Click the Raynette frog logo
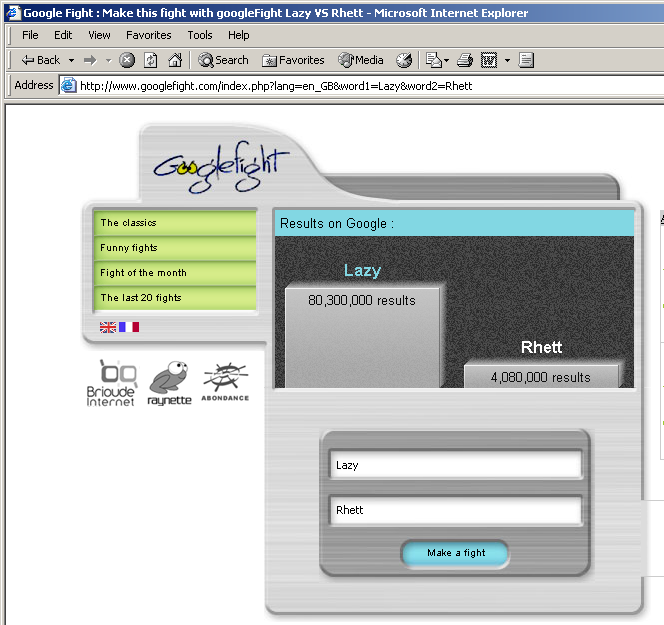 [169, 383]
